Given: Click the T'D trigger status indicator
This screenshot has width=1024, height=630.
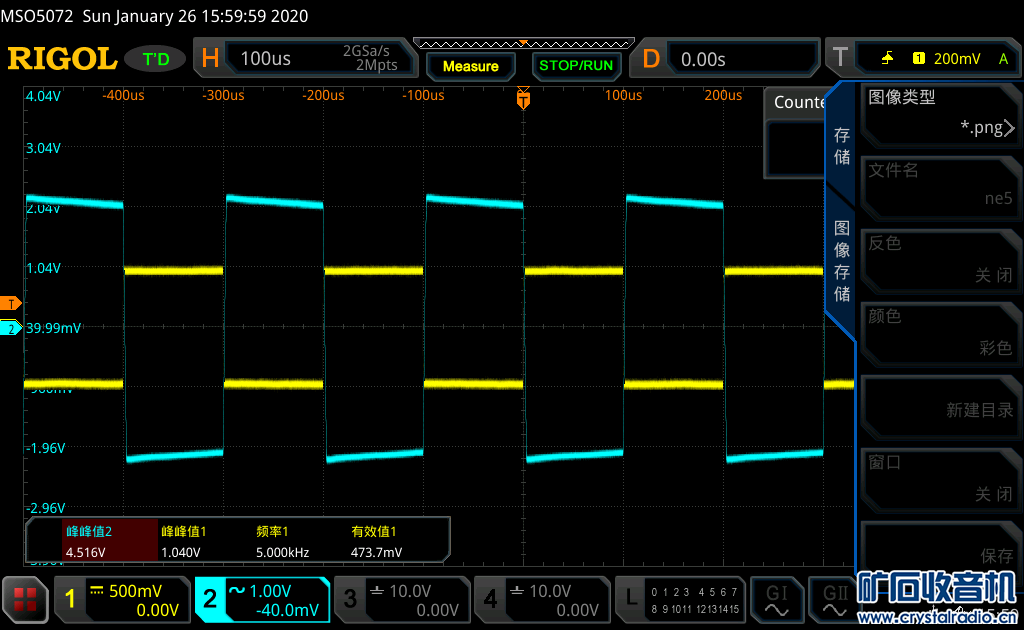Looking at the screenshot, I should tap(156, 59).
